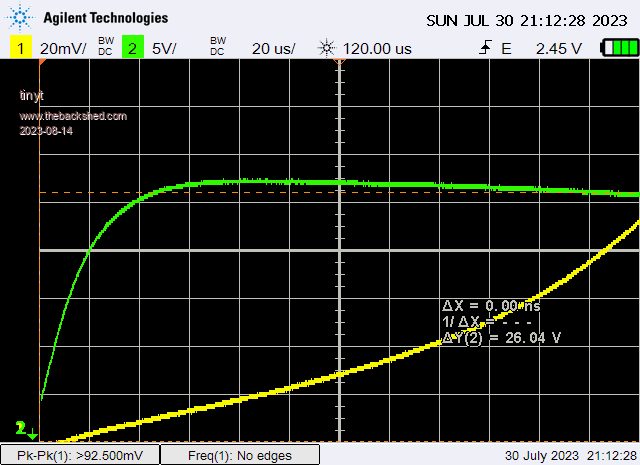Click the Agilent Technologies starburst logo
This screenshot has width=640, height=465.
tap(21, 18)
